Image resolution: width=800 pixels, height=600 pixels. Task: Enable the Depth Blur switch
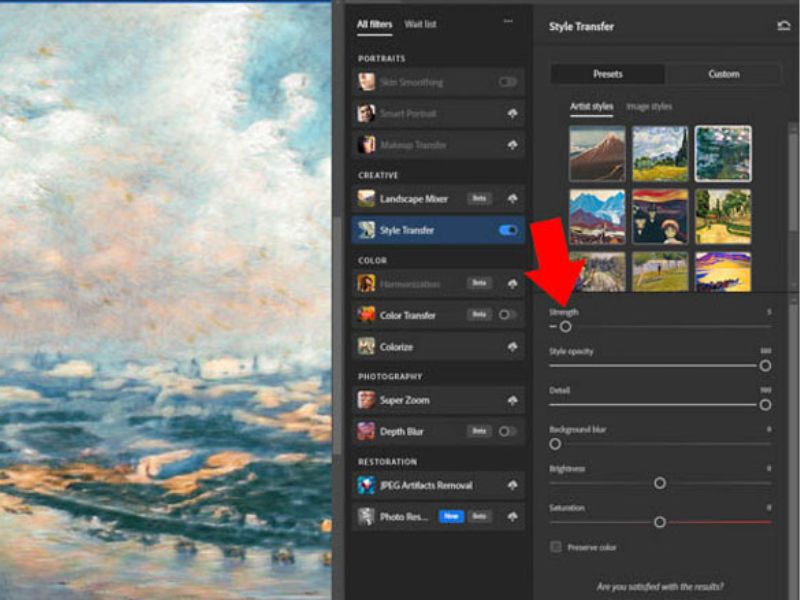[507, 432]
